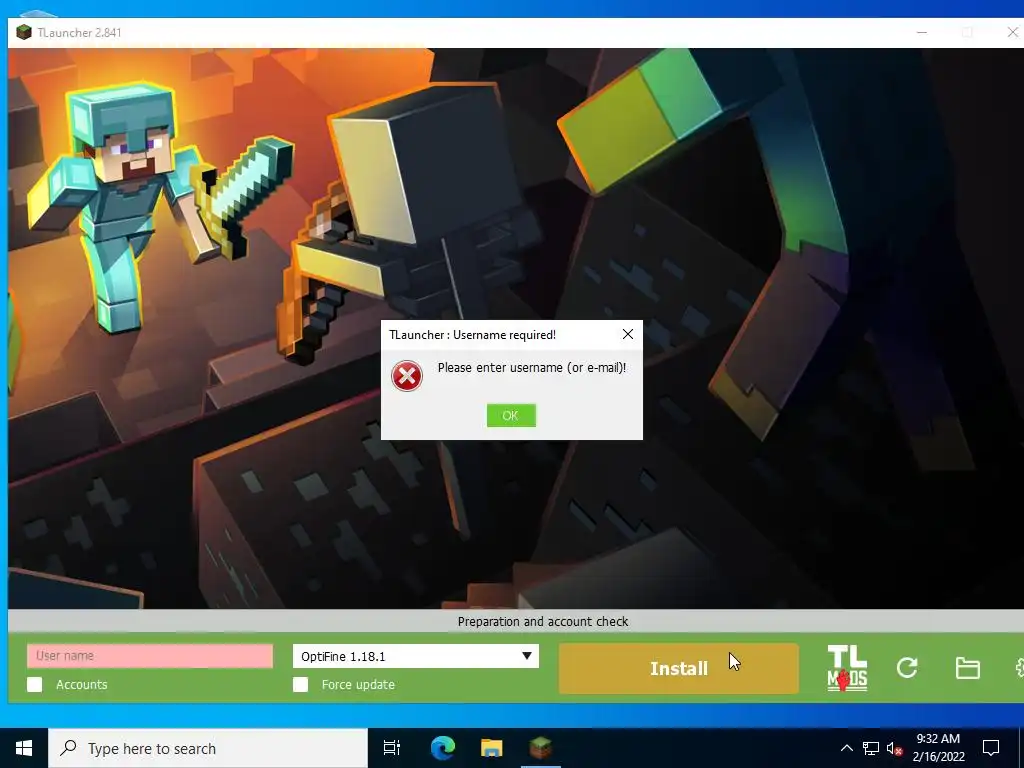Toggle the Force update checkbox

point(300,684)
